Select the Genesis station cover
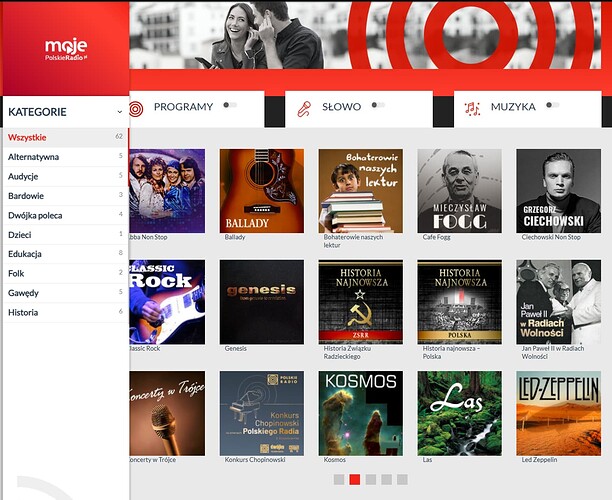Viewport: 612px width, 500px height. click(261, 302)
